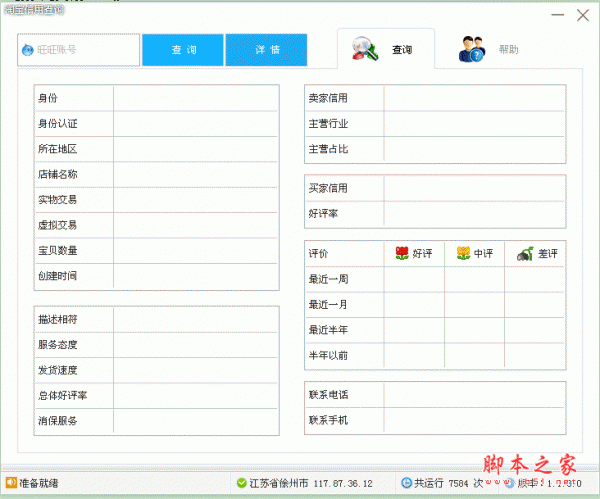
Task: Click the 宝贝数量 row label
Action: point(58,251)
